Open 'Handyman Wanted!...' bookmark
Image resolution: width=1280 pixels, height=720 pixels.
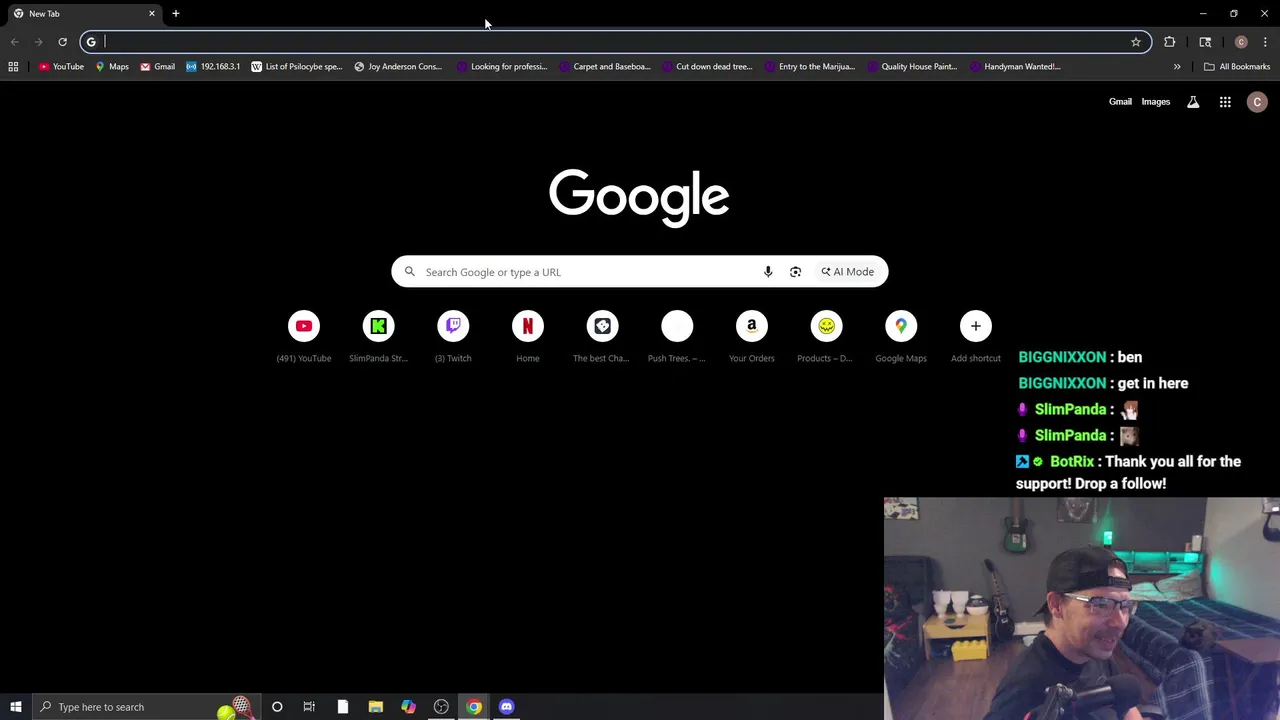1015,67
